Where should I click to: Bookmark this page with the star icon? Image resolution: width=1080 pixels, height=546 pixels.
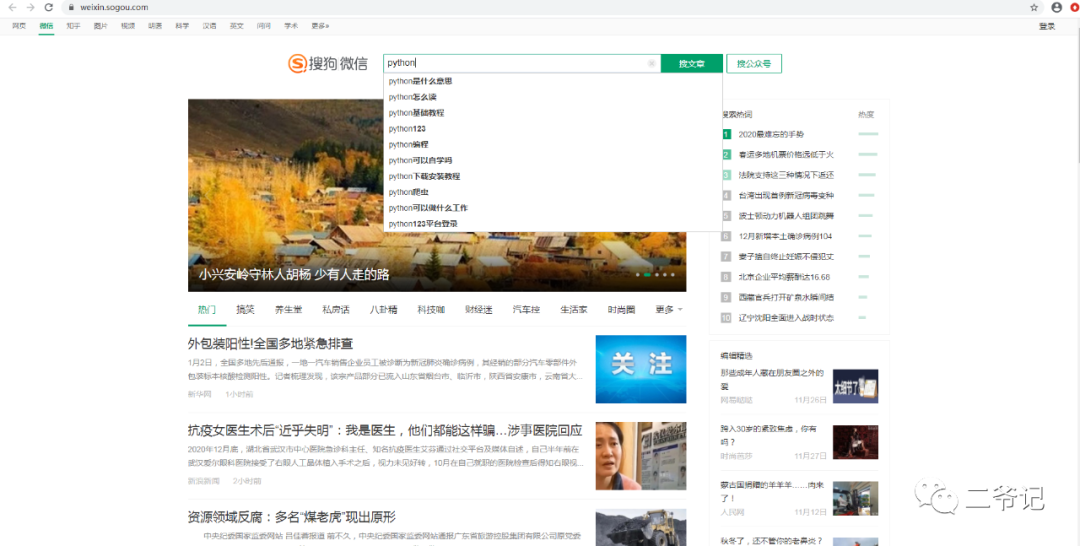pos(1034,8)
